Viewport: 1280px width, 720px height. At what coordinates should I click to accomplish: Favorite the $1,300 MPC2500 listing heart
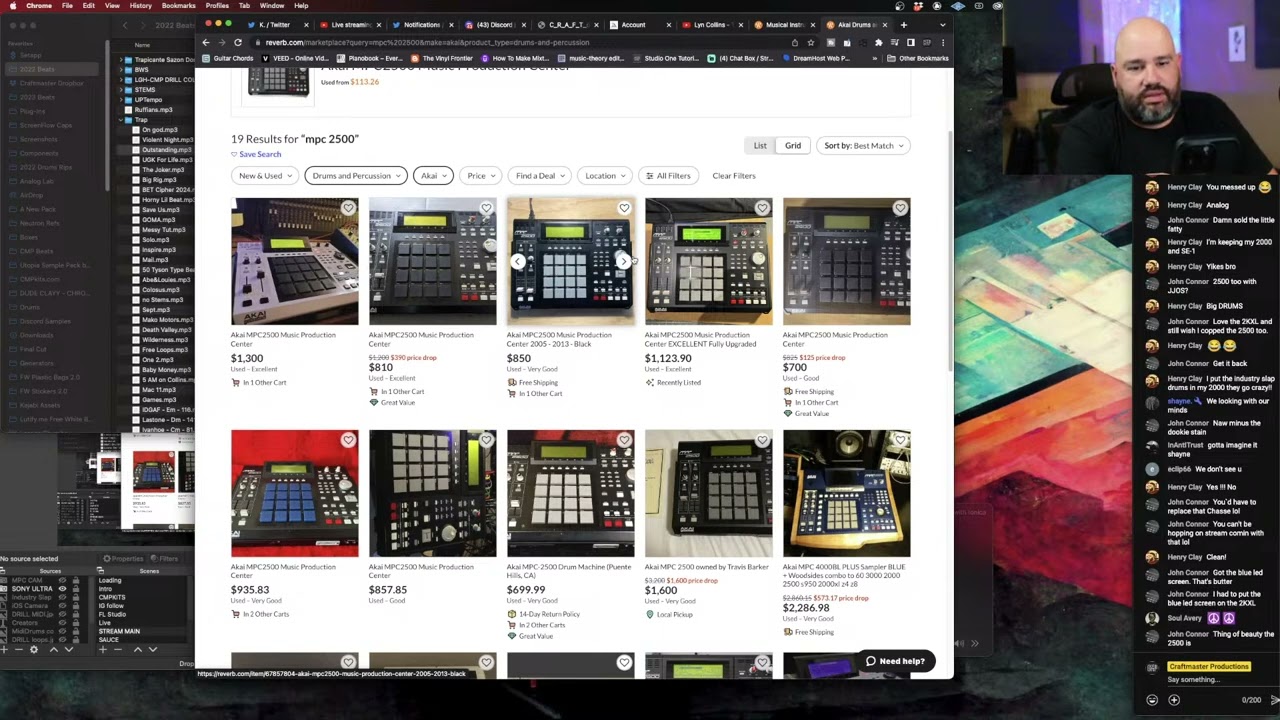(x=348, y=208)
